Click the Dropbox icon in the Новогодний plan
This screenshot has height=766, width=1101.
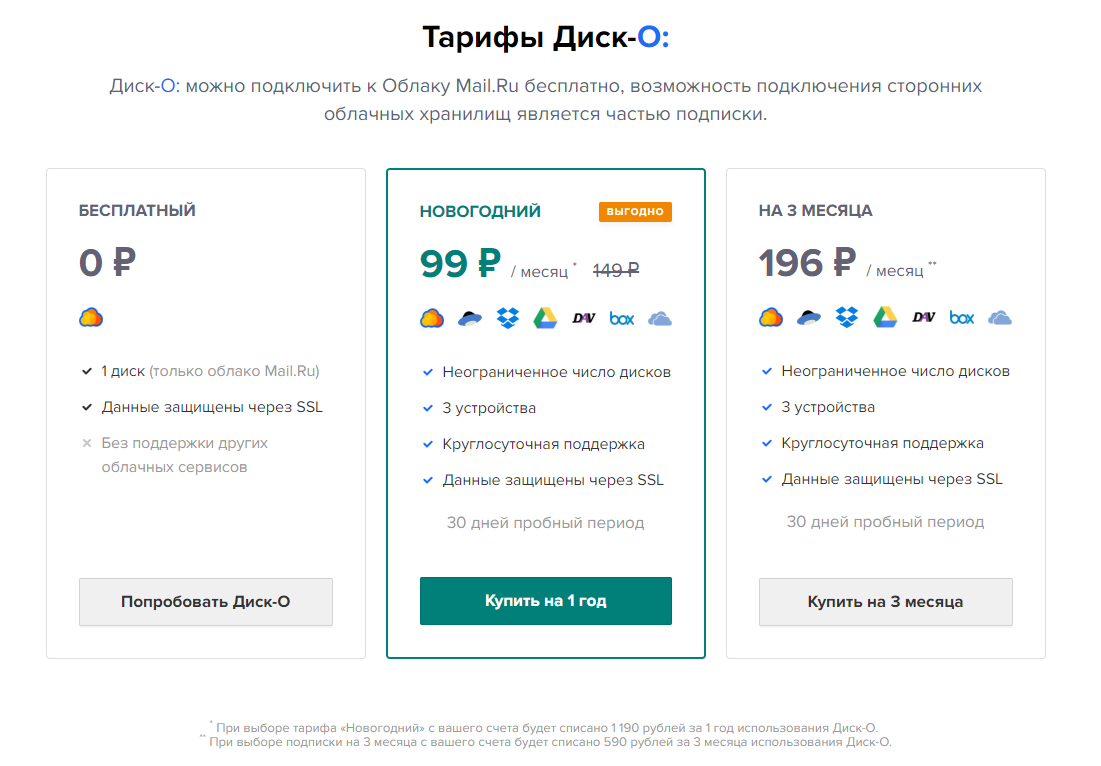tap(508, 319)
